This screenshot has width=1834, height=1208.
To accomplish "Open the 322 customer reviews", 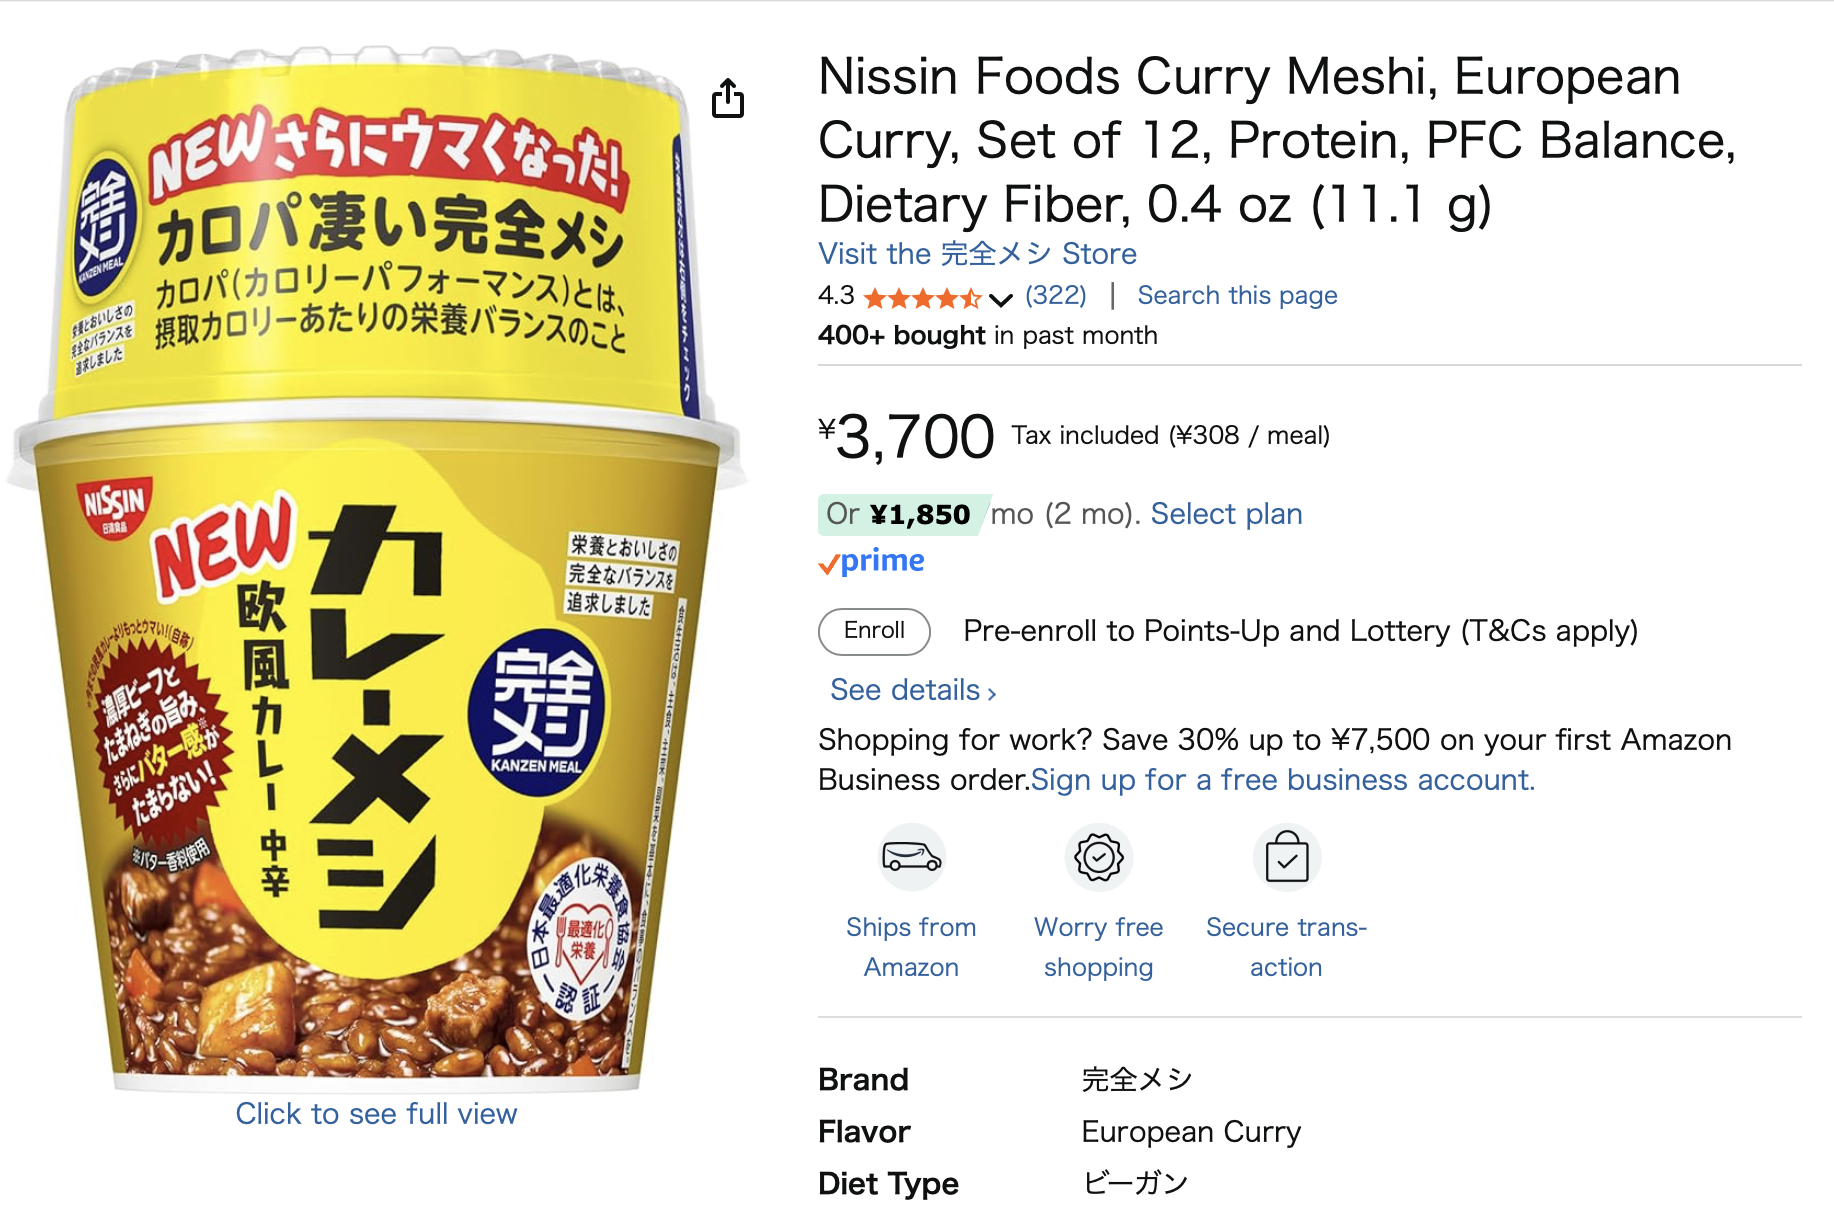I will 1055,295.
